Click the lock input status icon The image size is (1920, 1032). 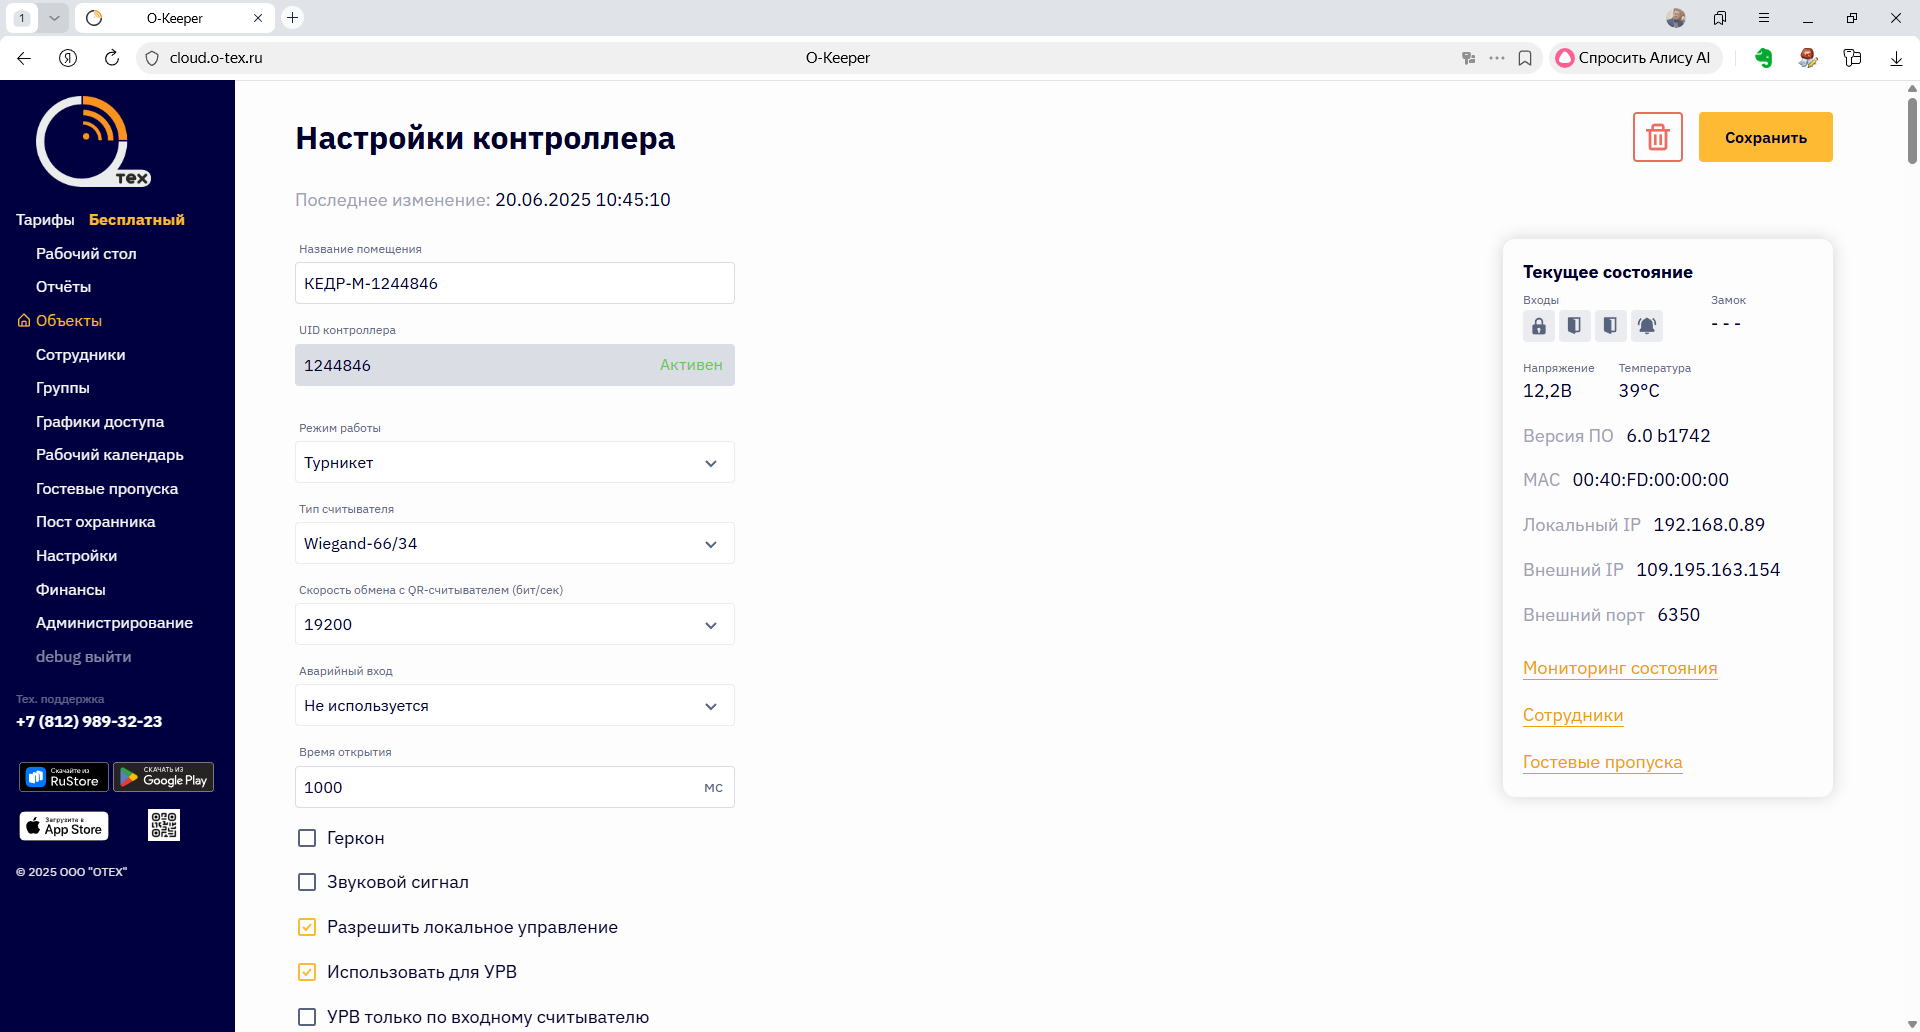pos(1538,326)
